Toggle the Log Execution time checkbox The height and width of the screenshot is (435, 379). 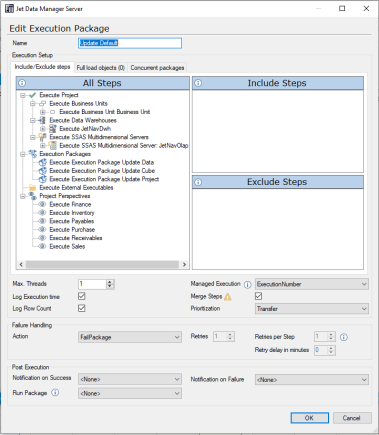82,296
